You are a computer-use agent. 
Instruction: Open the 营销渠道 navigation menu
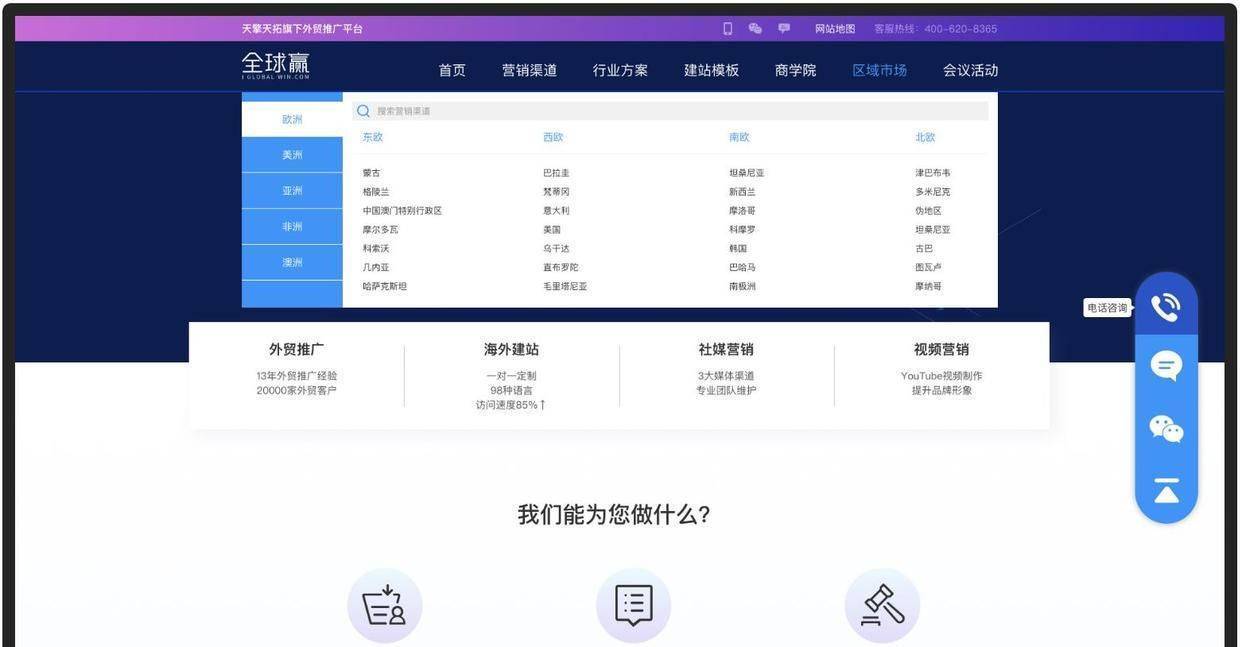tap(529, 70)
